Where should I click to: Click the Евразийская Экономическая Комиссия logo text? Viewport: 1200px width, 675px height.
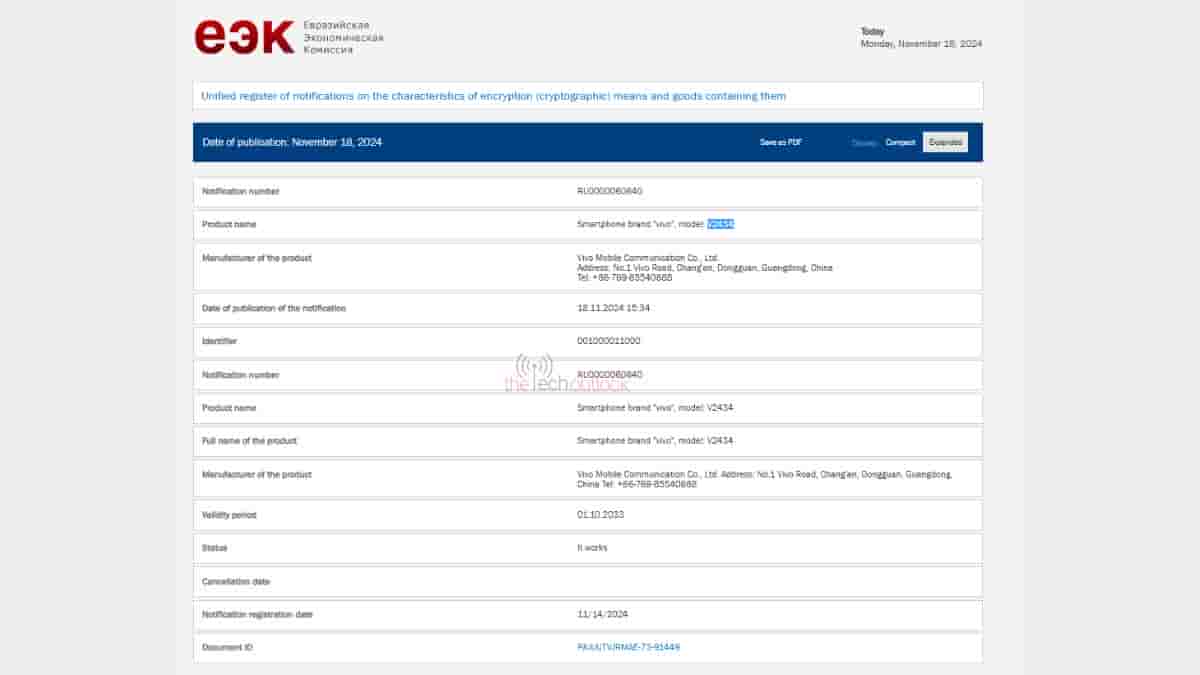pyautogui.click(x=341, y=37)
